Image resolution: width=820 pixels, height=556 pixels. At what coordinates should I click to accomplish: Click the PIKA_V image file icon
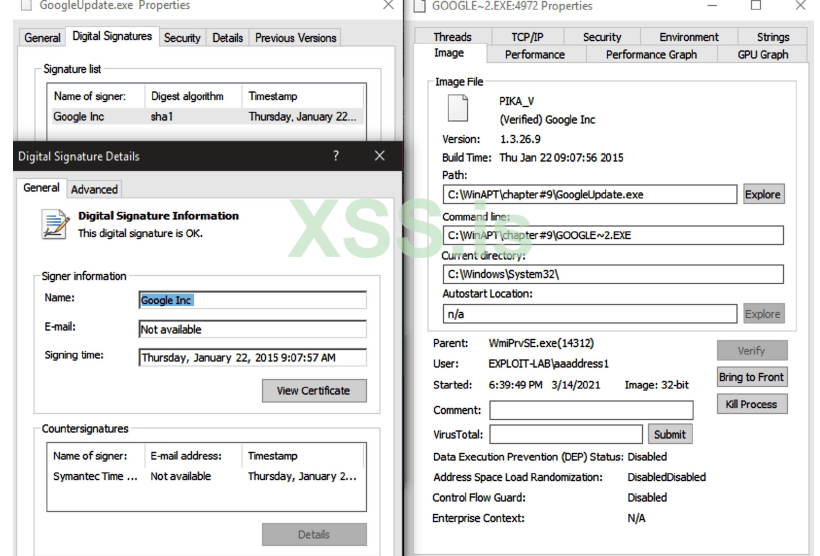pyautogui.click(x=458, y=108)
